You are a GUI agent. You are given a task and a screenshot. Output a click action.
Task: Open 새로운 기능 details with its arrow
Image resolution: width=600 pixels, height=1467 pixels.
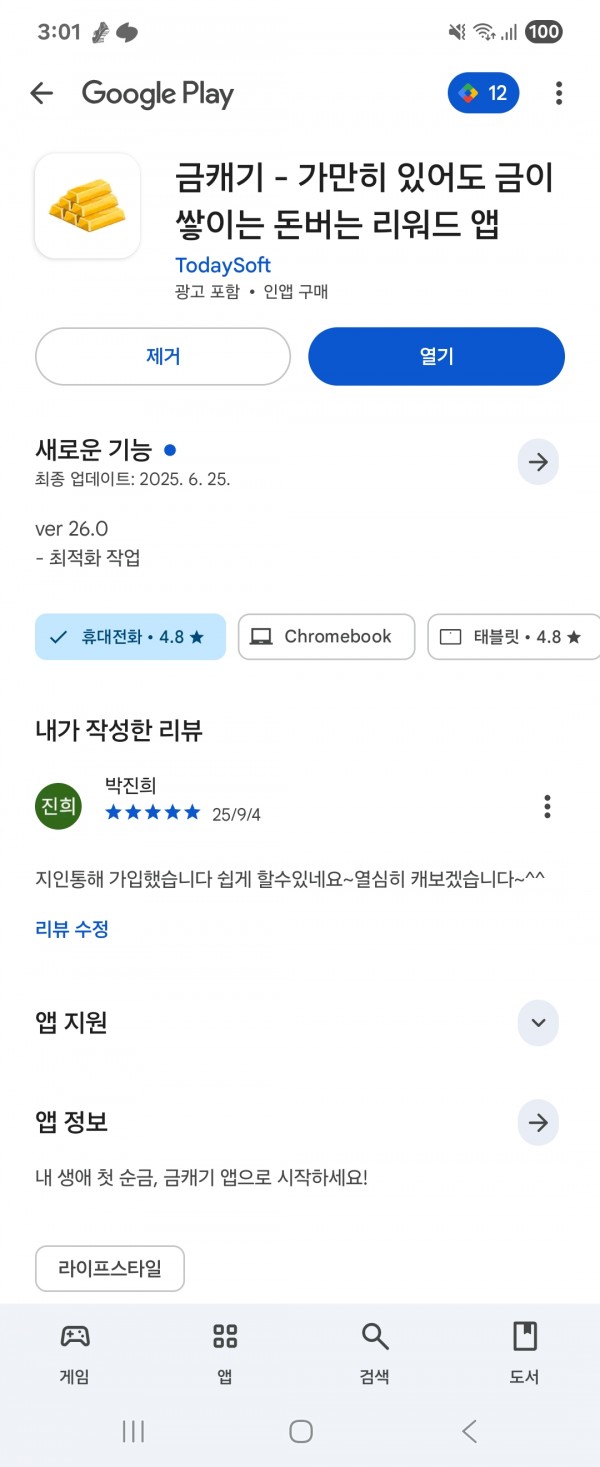click(x=538, y=462)
